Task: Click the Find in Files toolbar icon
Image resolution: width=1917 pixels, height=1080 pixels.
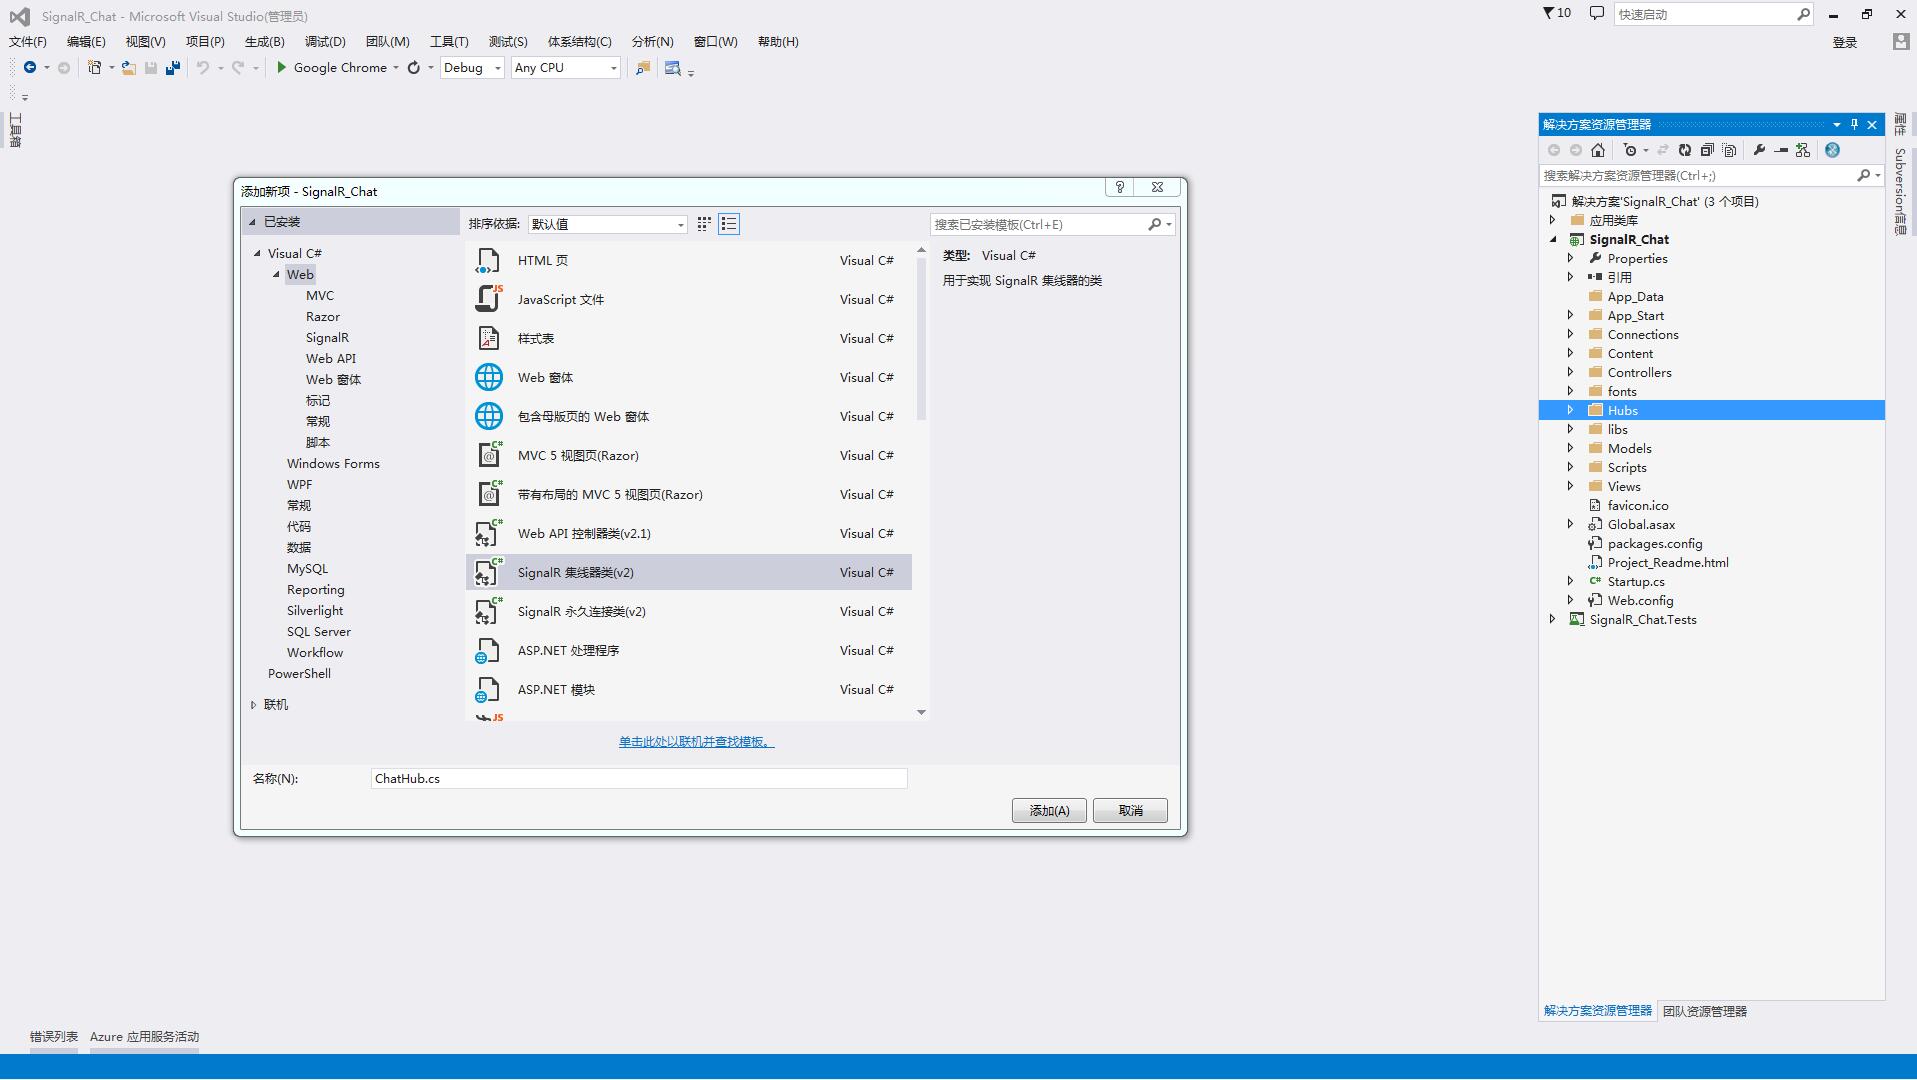Action: [673, 68]
